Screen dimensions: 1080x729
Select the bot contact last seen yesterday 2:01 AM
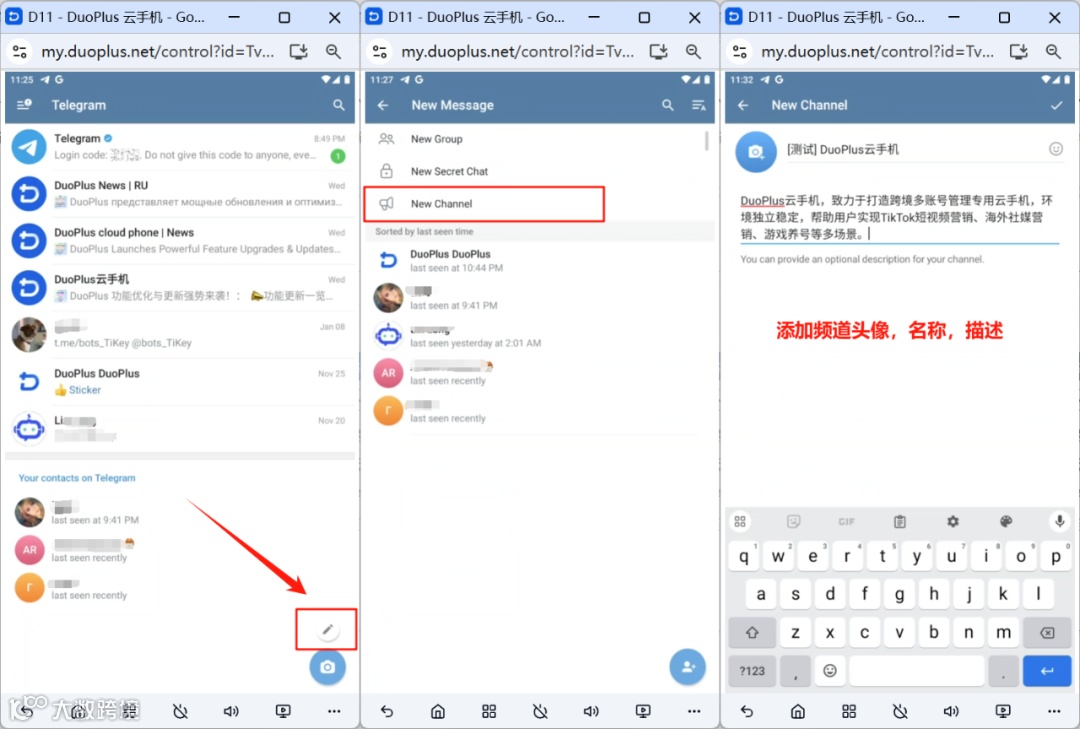[x=539, y=336]
